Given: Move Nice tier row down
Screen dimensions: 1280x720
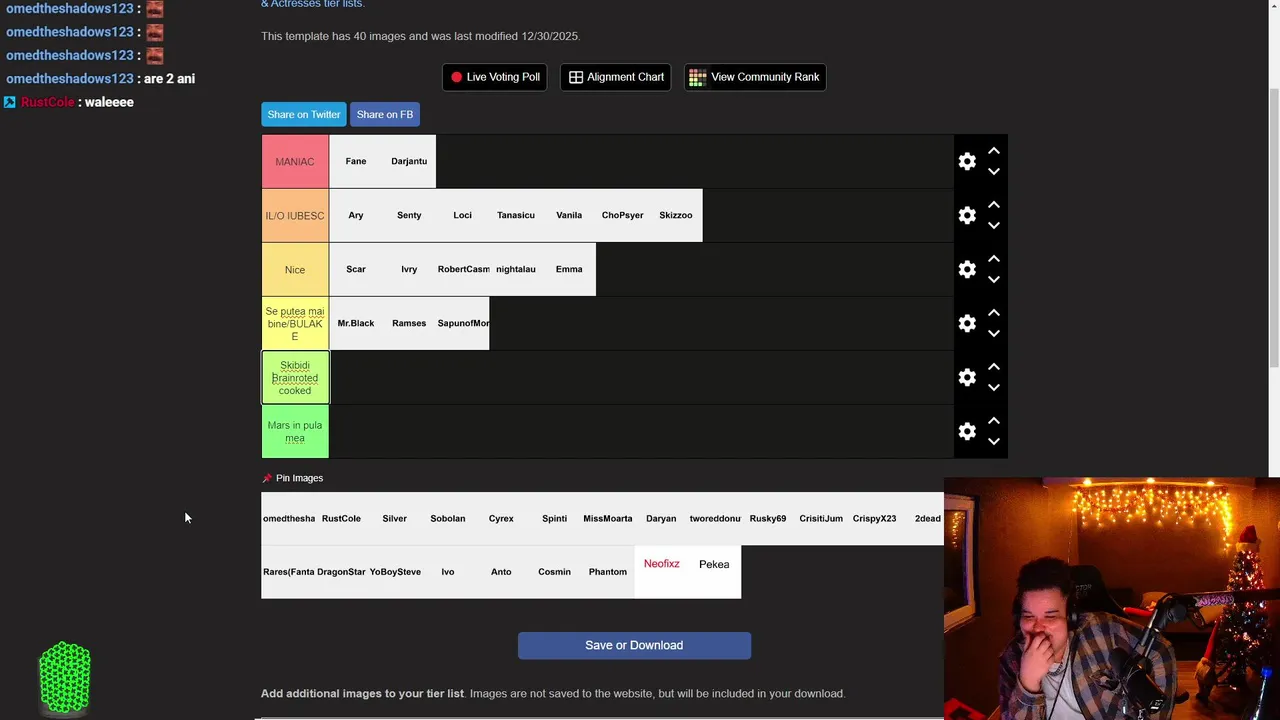Looking at the screenshot, I should (994, 280).
